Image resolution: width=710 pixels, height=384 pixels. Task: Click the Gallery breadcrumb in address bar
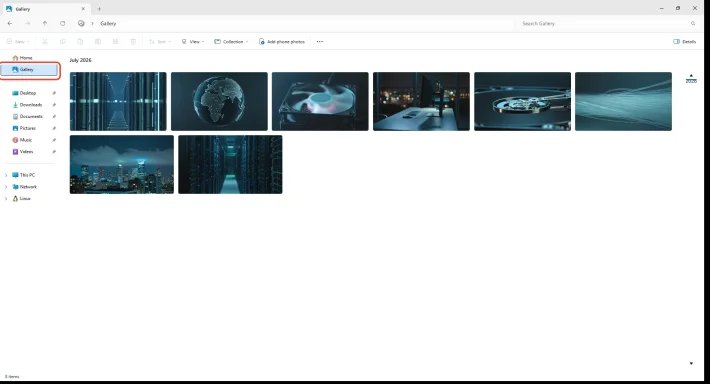(x=108, y=24)
